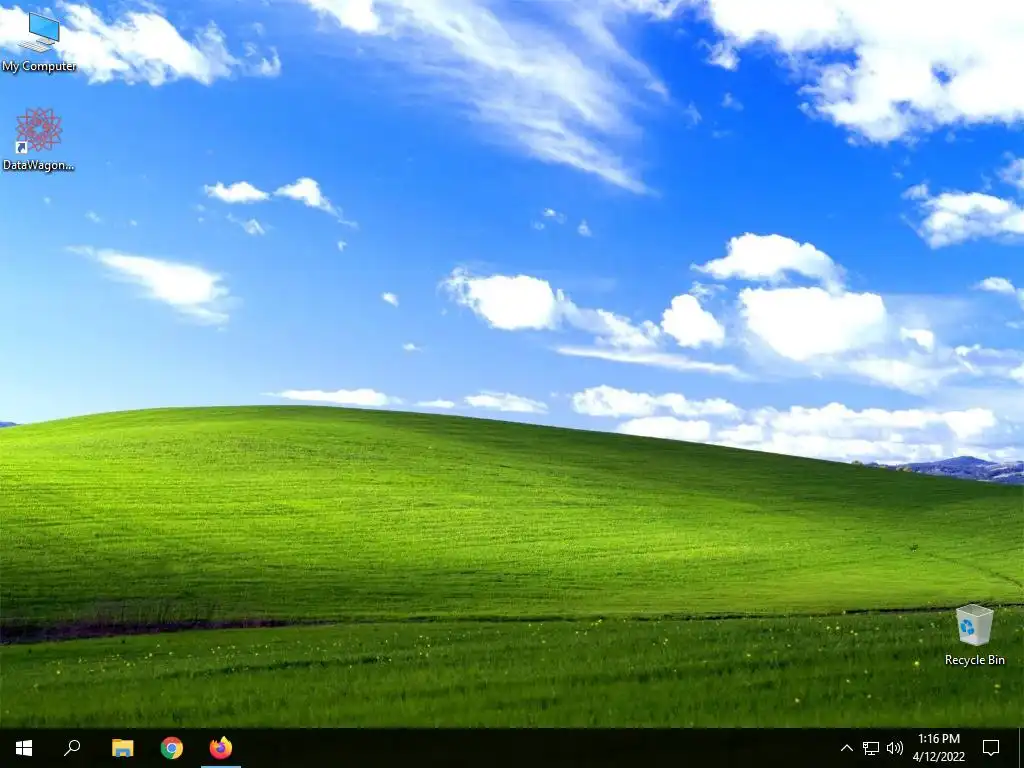The height and width of the screenshot is (768, 1024).
Task: Open File Explorer from taskbar
Action: pyautogui.click(x=122, y=748)
